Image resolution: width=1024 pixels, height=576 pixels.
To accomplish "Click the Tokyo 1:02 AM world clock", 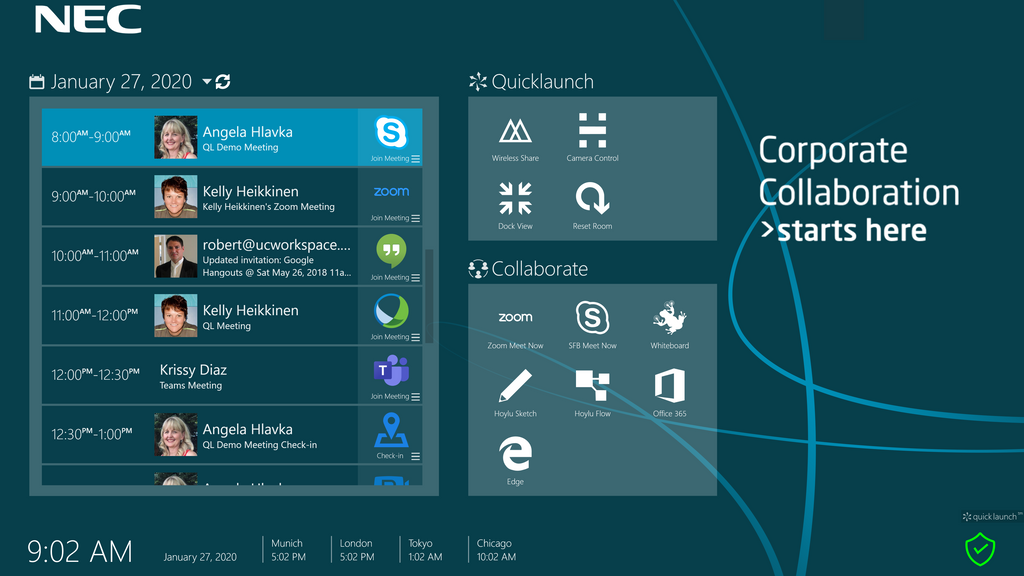I will (425, 550).
